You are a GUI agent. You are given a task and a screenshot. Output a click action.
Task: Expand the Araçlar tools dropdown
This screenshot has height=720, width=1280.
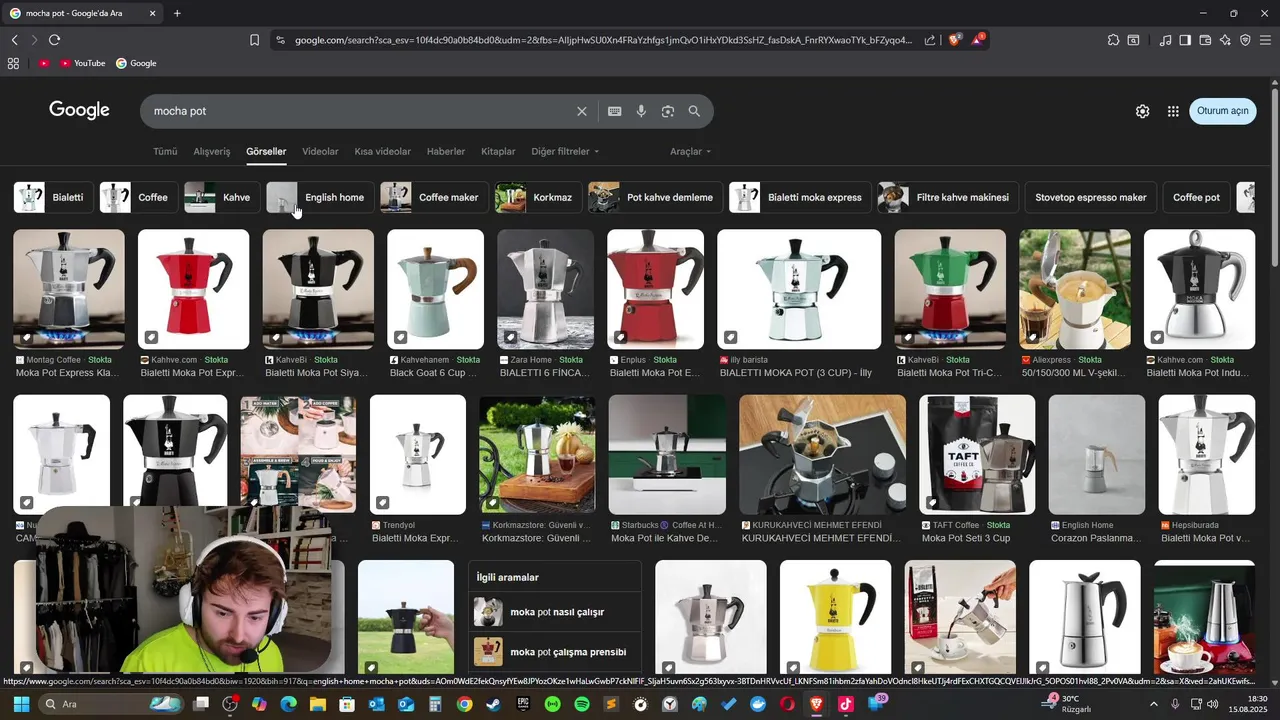691,151
